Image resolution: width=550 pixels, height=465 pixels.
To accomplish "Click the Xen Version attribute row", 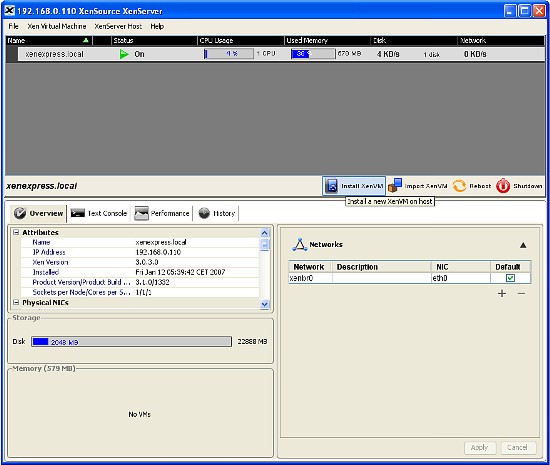I will (x=140, y=262).
